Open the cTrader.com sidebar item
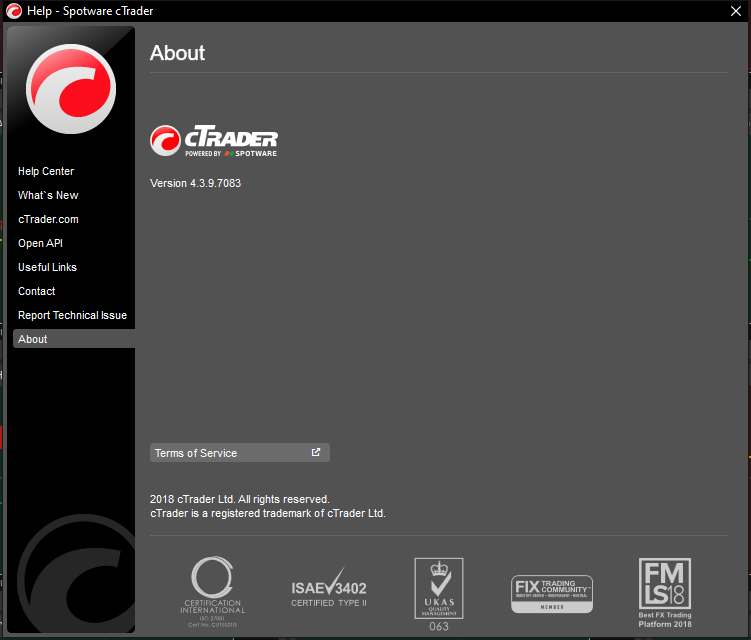The width and height of the screenshot is (751, 640). [48, 219]
